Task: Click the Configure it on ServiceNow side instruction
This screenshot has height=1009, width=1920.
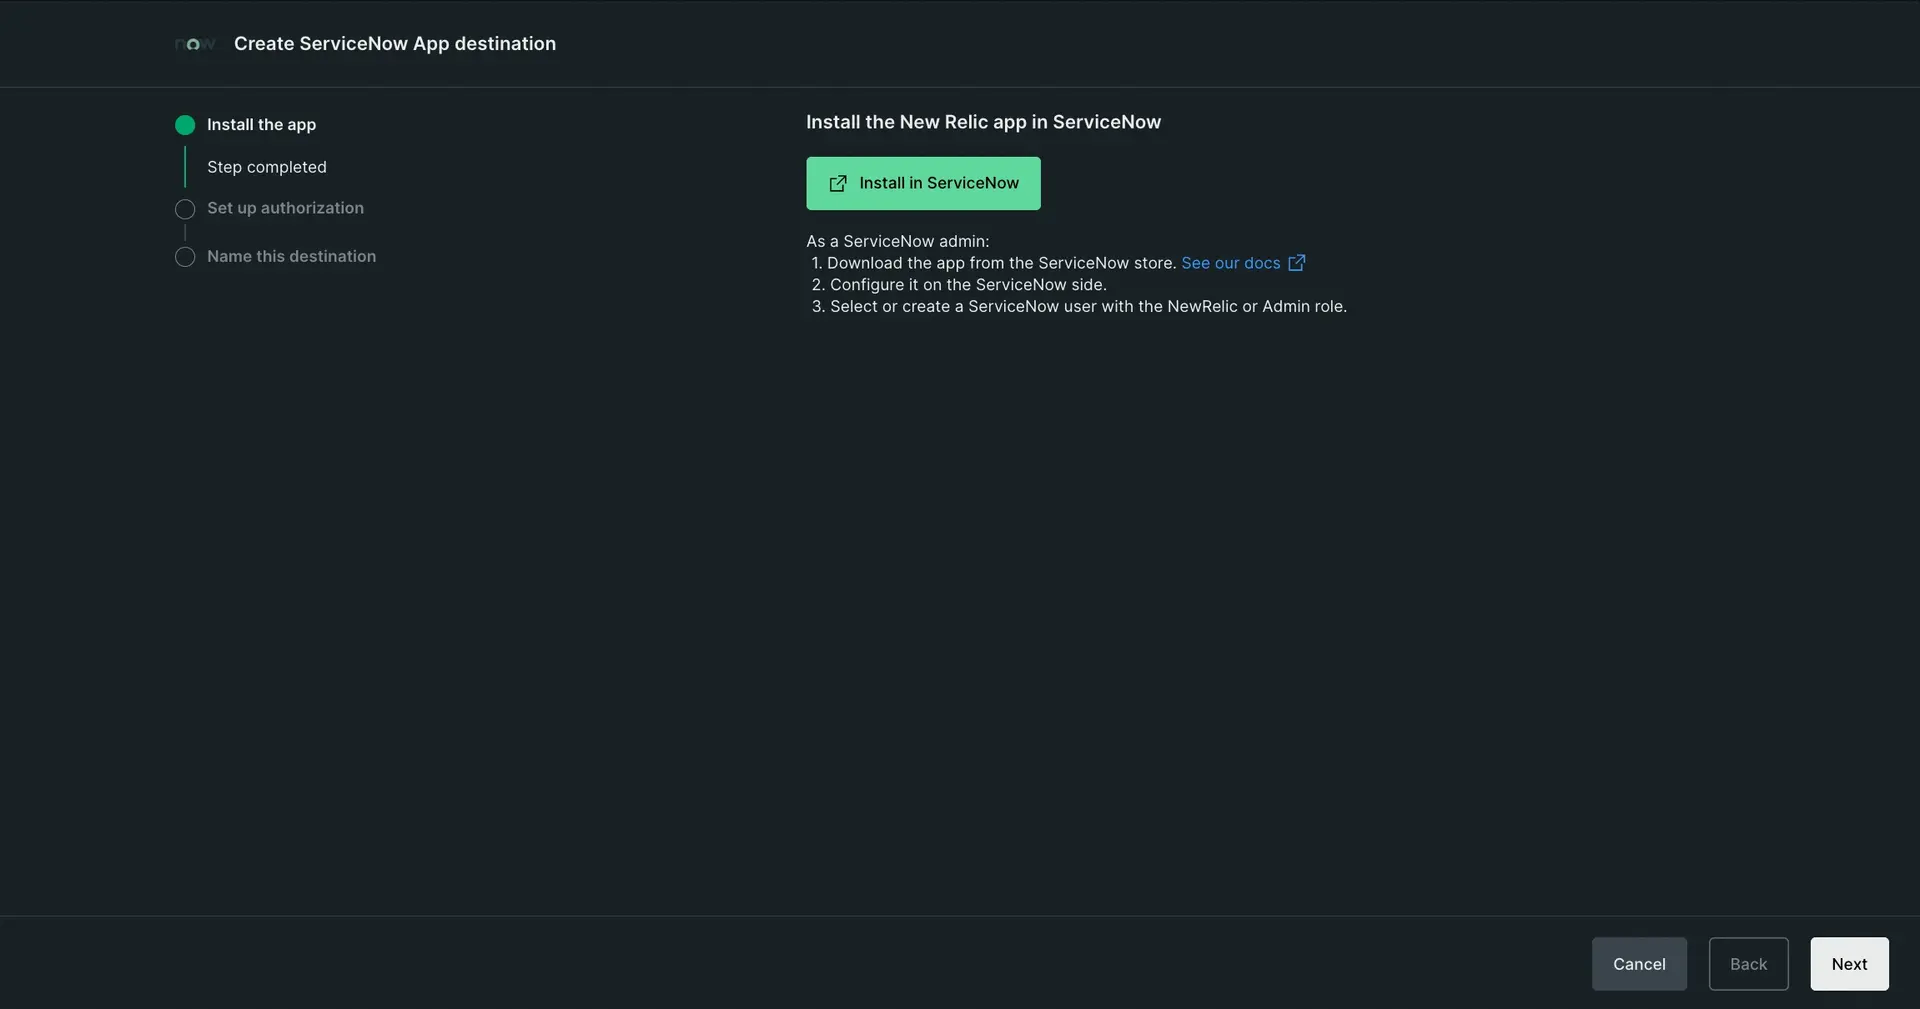Action: [967, 285]
